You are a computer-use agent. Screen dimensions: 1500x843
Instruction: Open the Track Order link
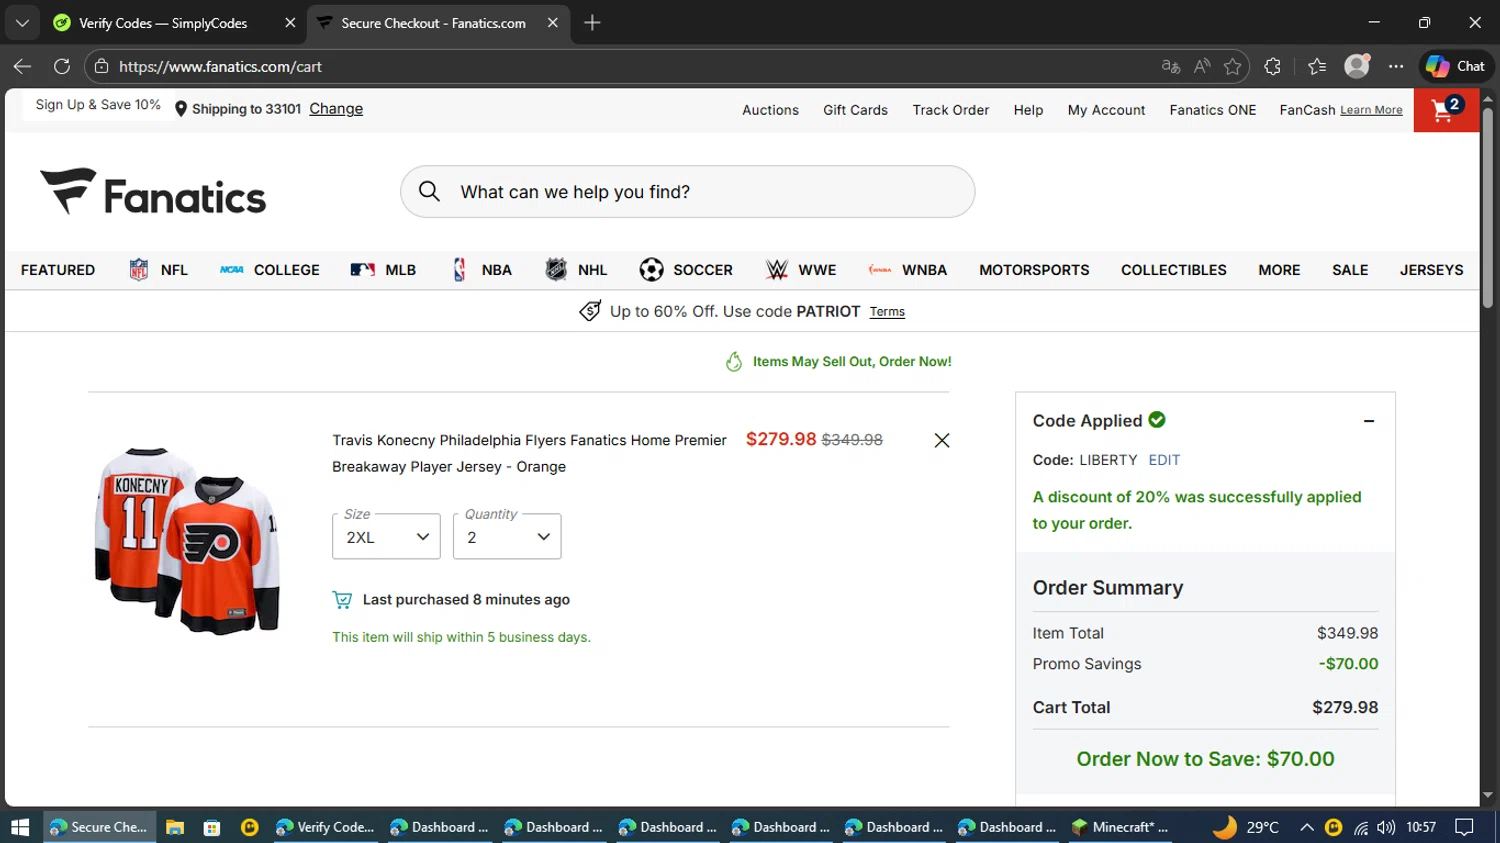click(x=950, y=110)
